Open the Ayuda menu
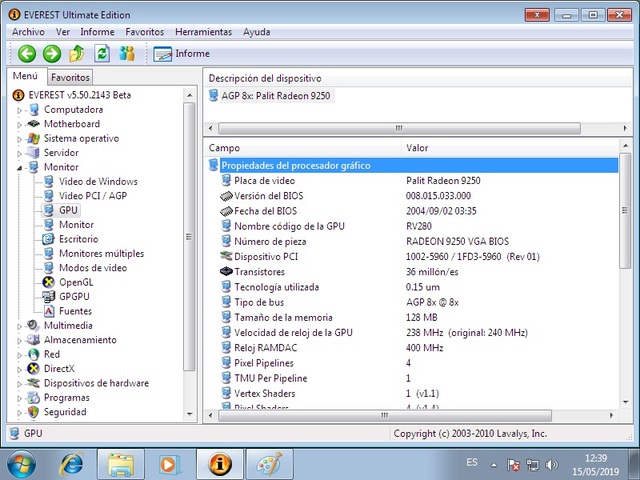The height and width of the screenshot is (480, 640). 256,32
